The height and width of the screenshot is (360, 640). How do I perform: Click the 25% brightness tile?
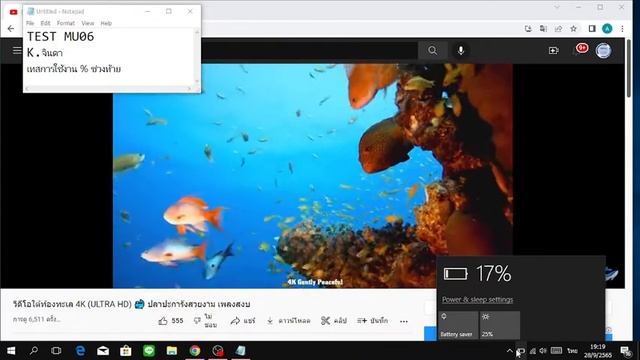(x=500, y=325)
